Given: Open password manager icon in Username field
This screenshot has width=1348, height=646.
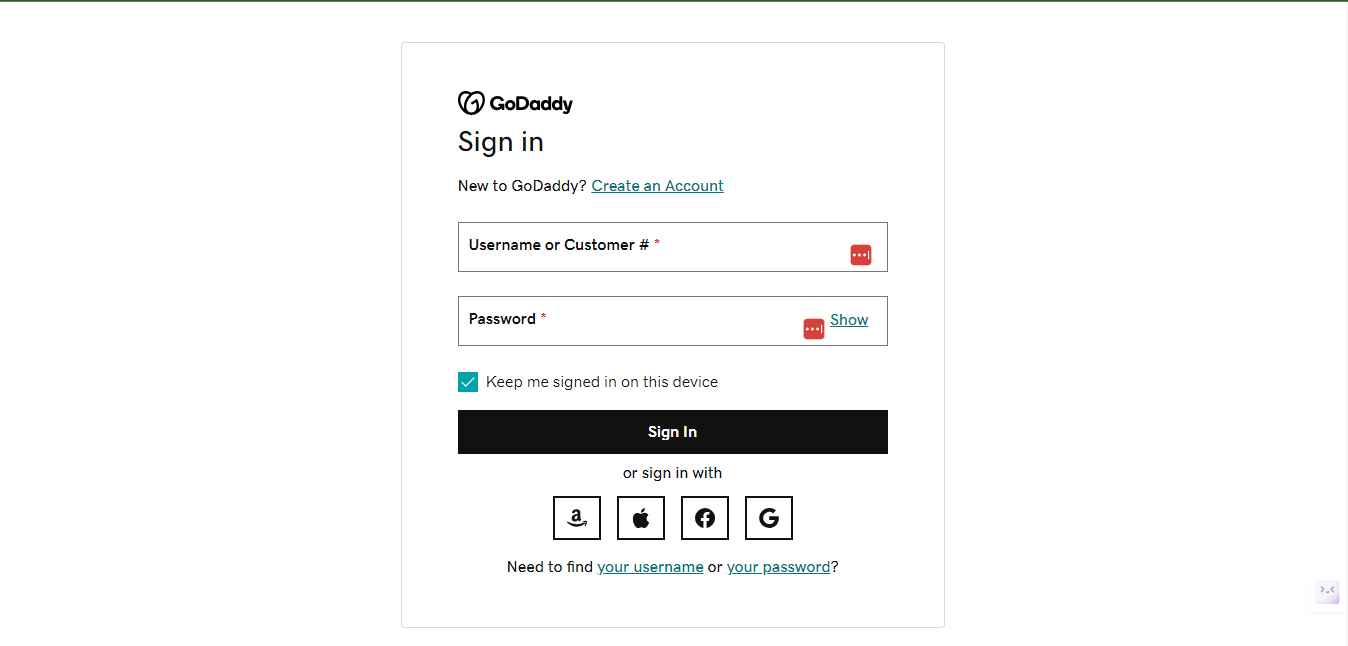Looking at the screenshot, I should click(861, 255).
